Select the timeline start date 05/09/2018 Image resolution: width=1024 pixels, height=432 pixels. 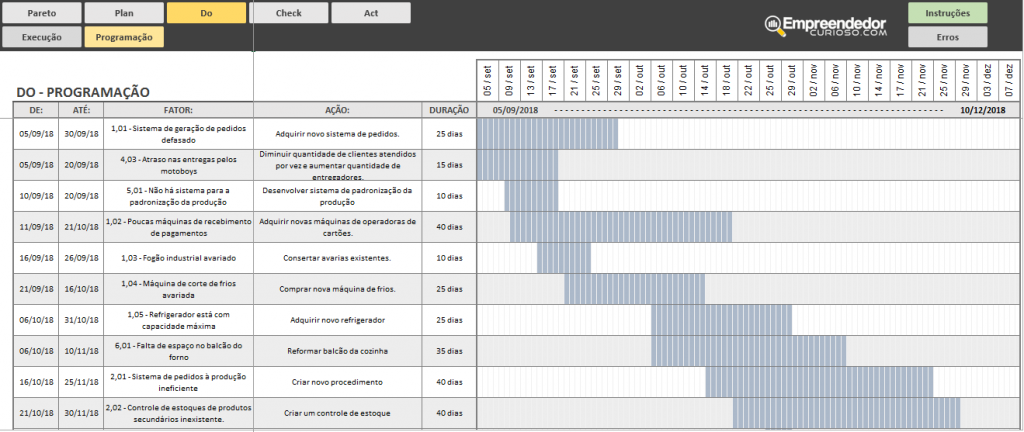(x=515, y=110)
